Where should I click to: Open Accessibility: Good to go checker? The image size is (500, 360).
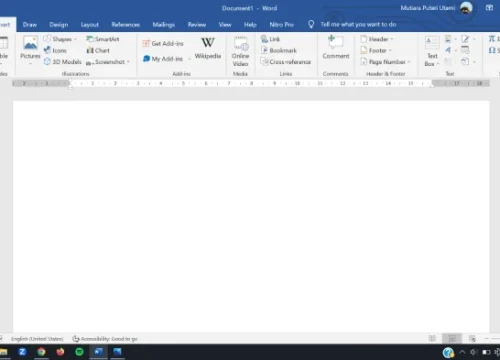coord(105,339)
